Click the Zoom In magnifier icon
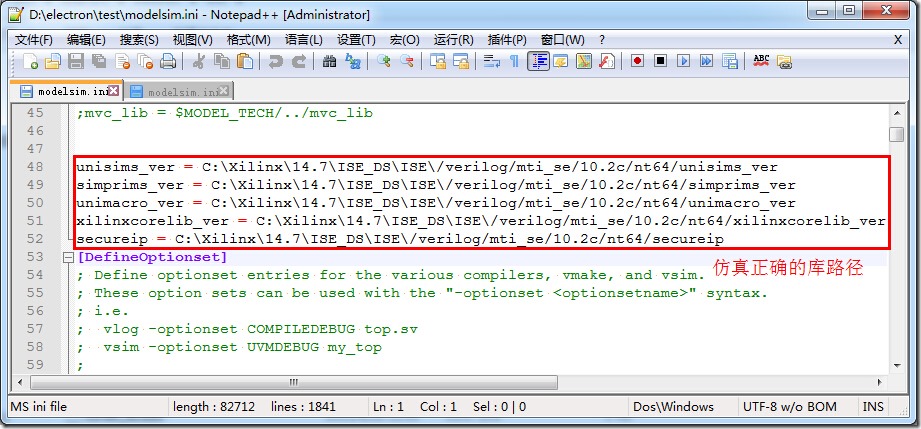921x429 pixels. point(384,61)
